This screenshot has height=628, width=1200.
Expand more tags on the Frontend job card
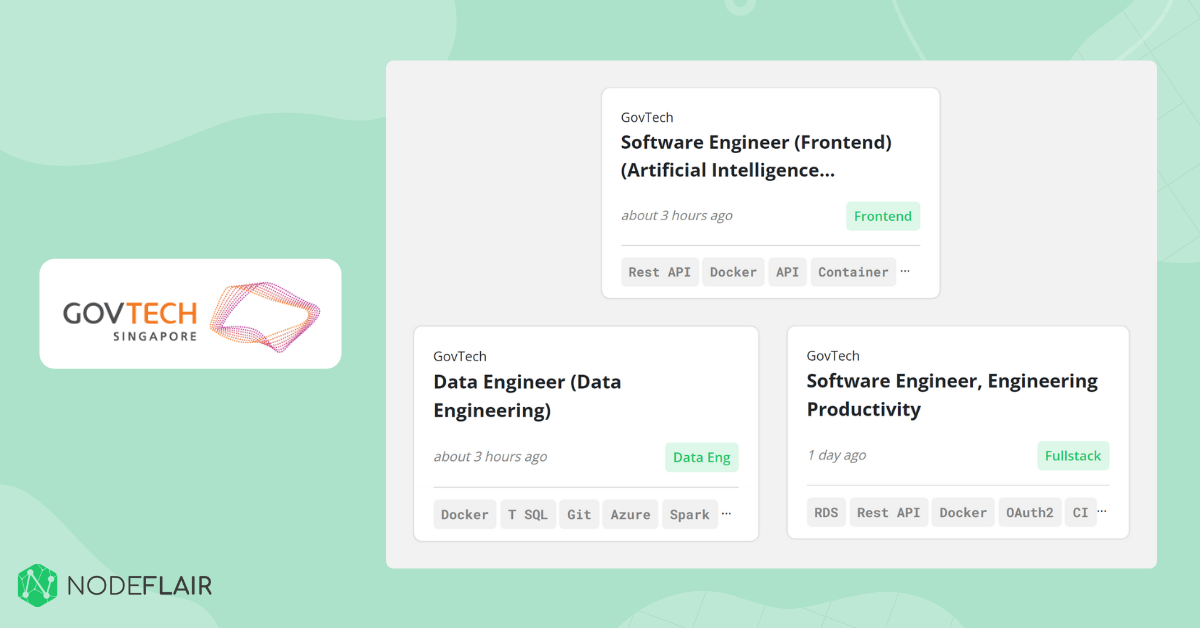point(905,271)
